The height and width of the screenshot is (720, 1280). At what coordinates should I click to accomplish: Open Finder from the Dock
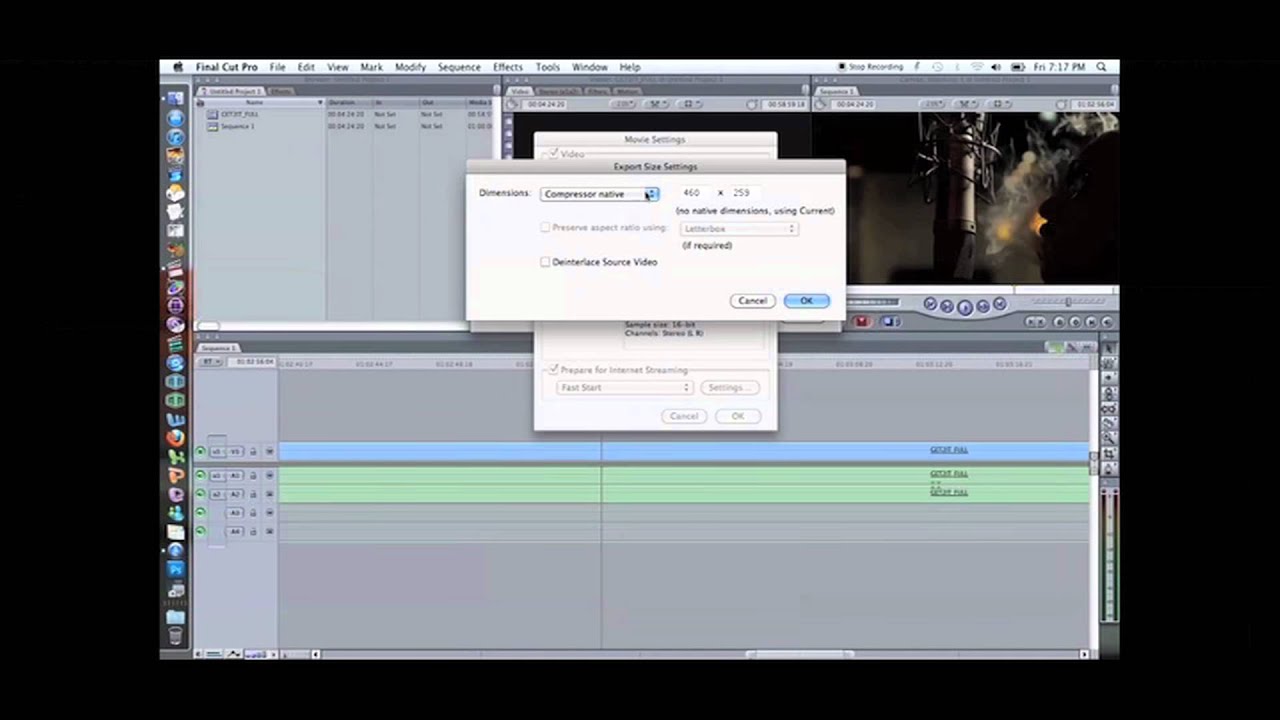(x=176, y=98)
